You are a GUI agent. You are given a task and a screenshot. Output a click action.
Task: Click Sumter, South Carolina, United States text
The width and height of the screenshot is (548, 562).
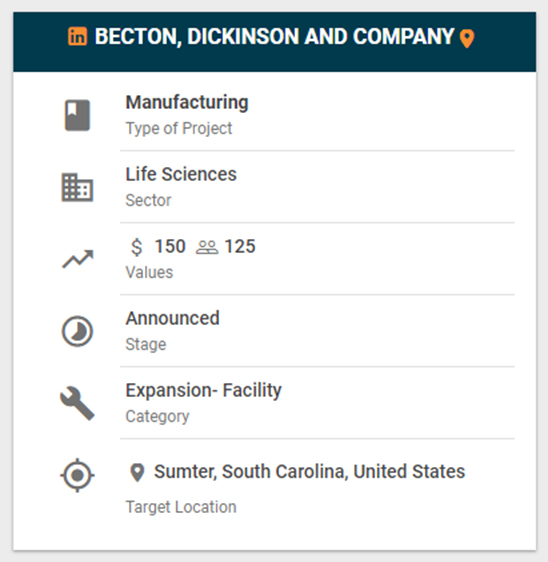coord(309,471)
